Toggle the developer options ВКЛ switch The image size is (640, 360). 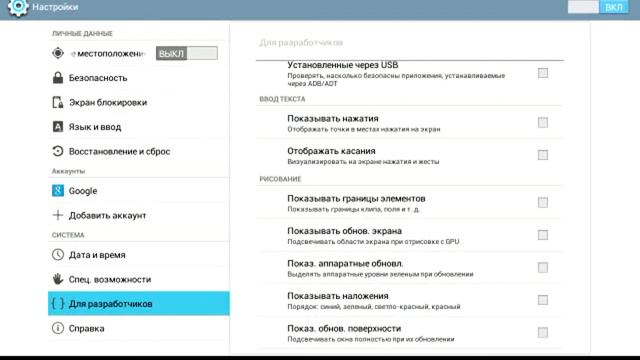pyautogui.click(x=598, y=7)
